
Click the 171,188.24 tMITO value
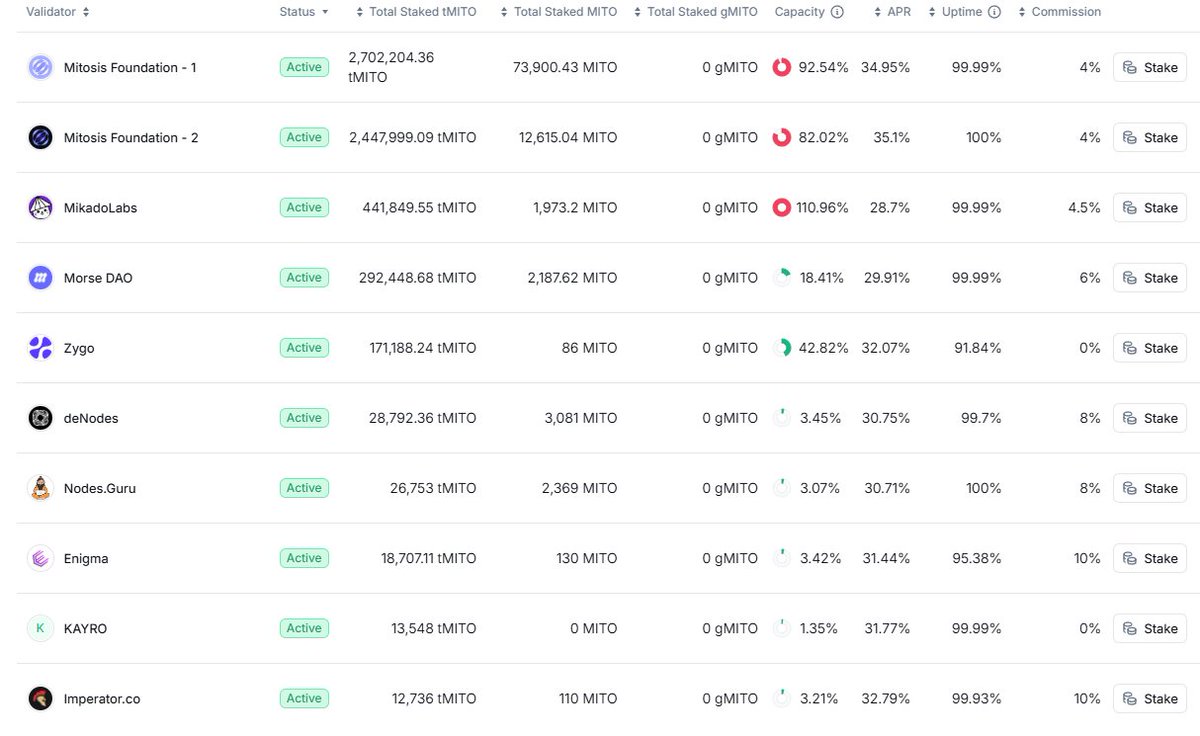[423, 348]
